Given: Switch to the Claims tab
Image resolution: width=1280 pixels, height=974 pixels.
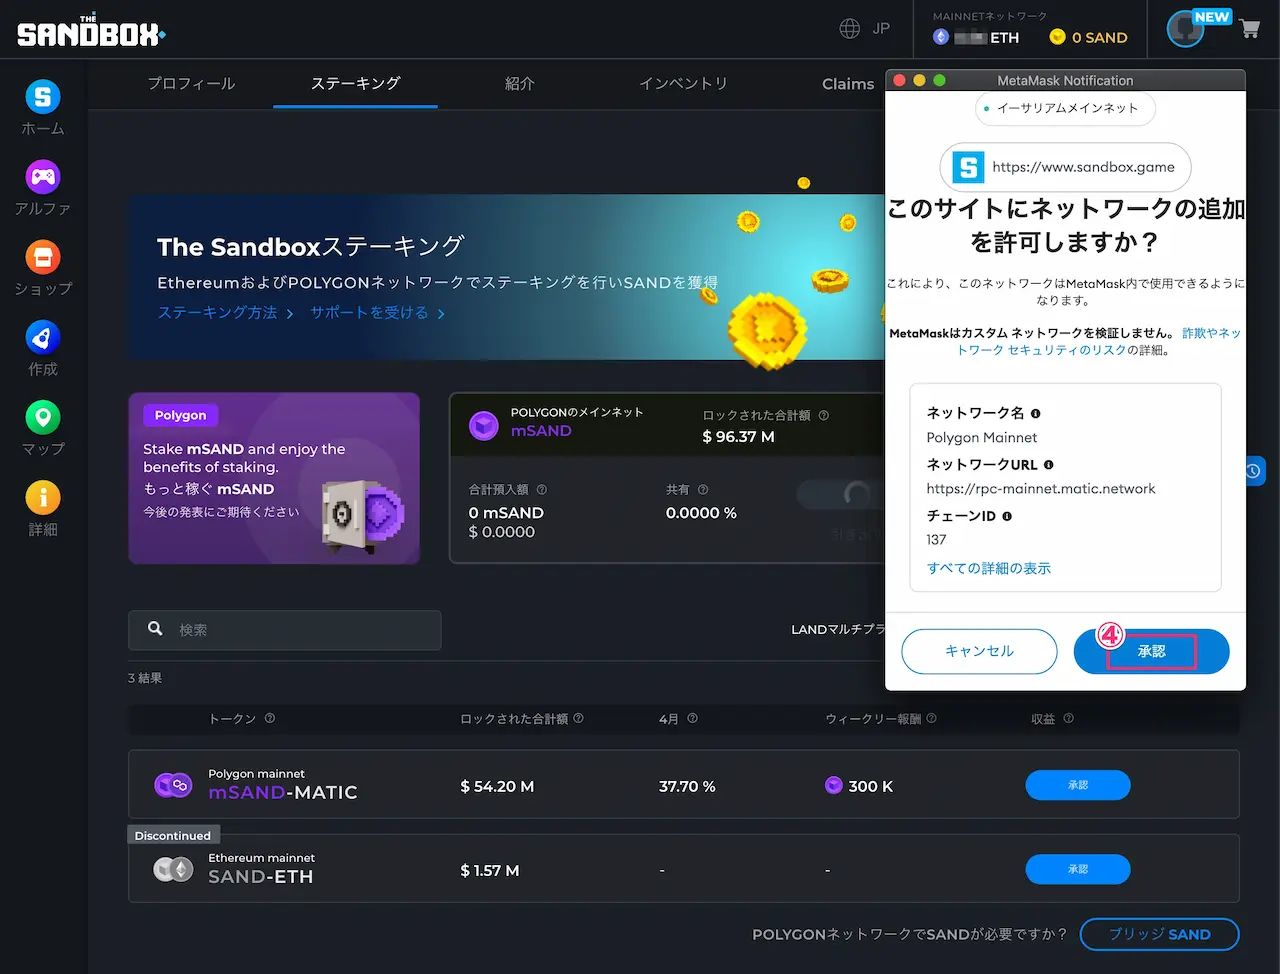Looking at the screenshot, I should click(848, 83).
